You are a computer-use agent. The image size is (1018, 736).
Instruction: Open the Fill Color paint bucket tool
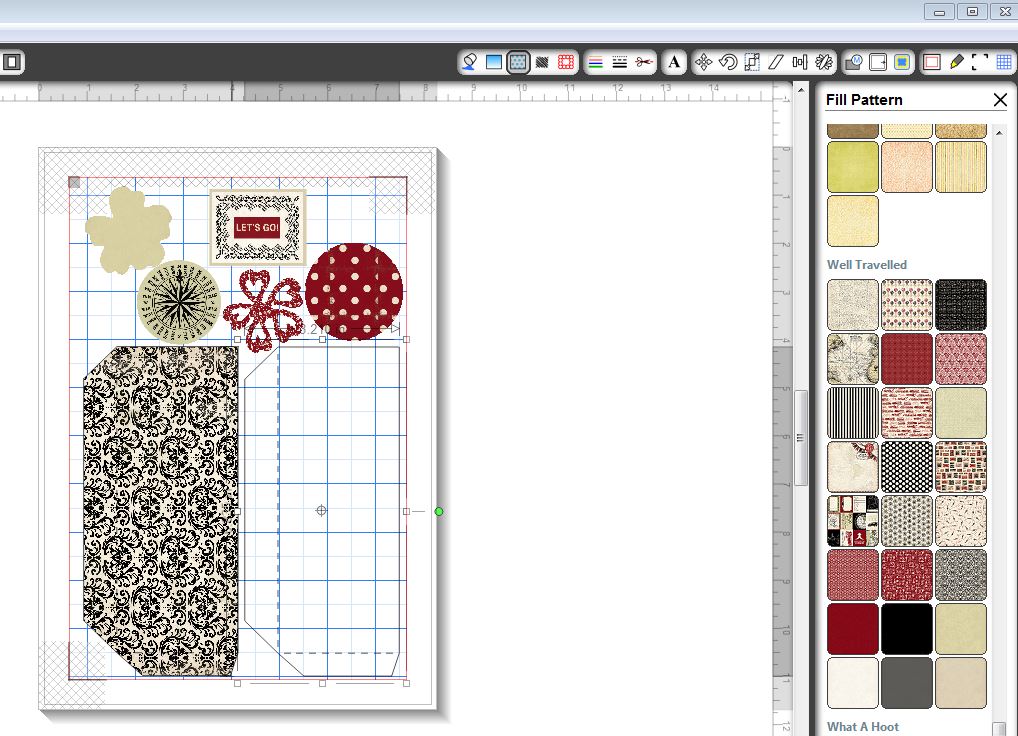tap(469, 62)
